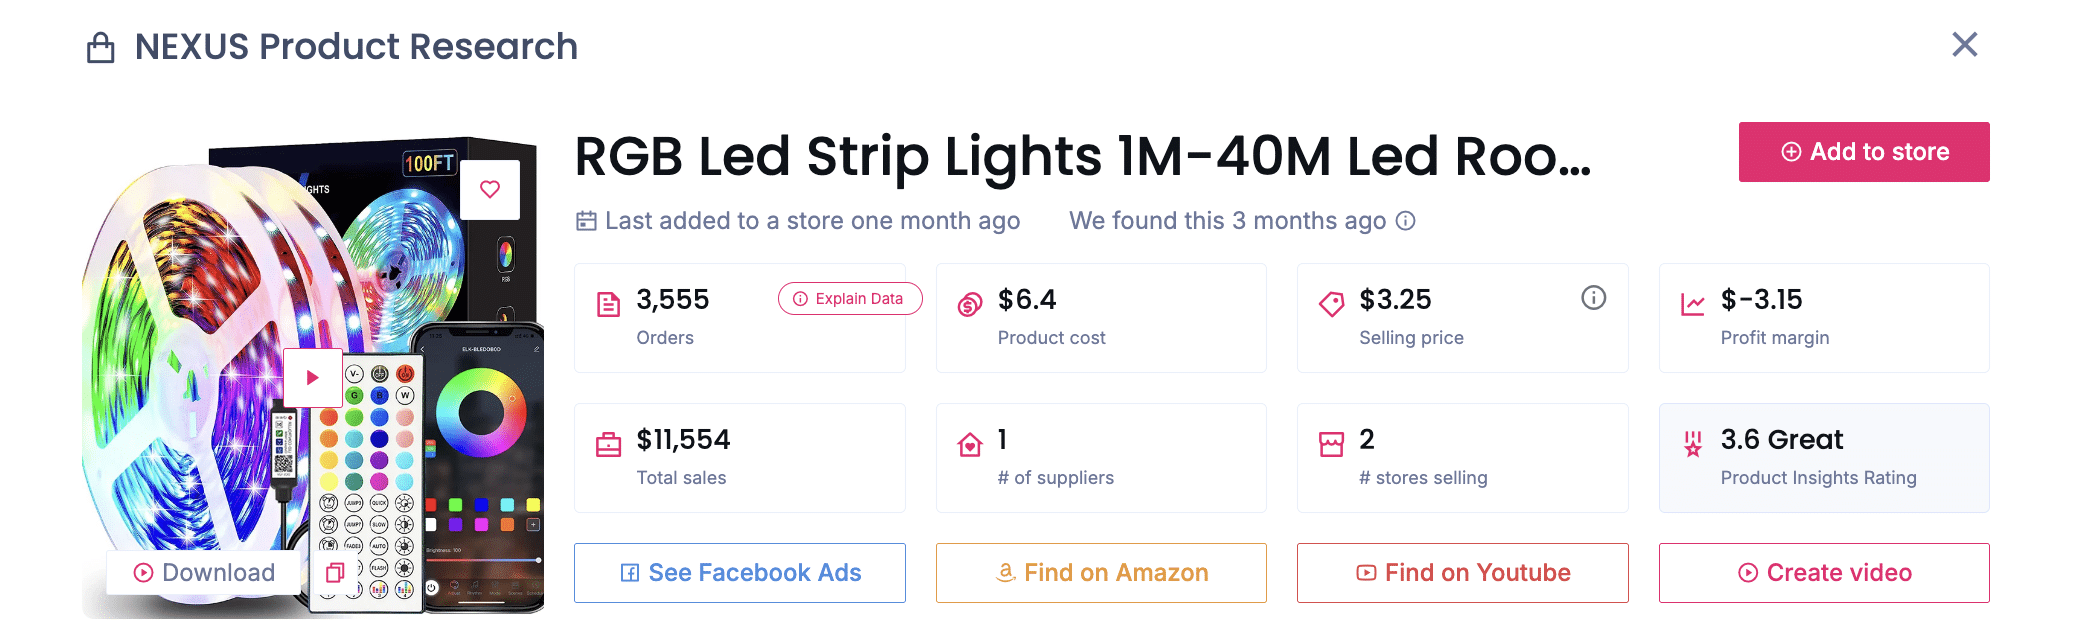Play the product preview video
This screenshot has width=2078, height=624.
tap(313, 377)
